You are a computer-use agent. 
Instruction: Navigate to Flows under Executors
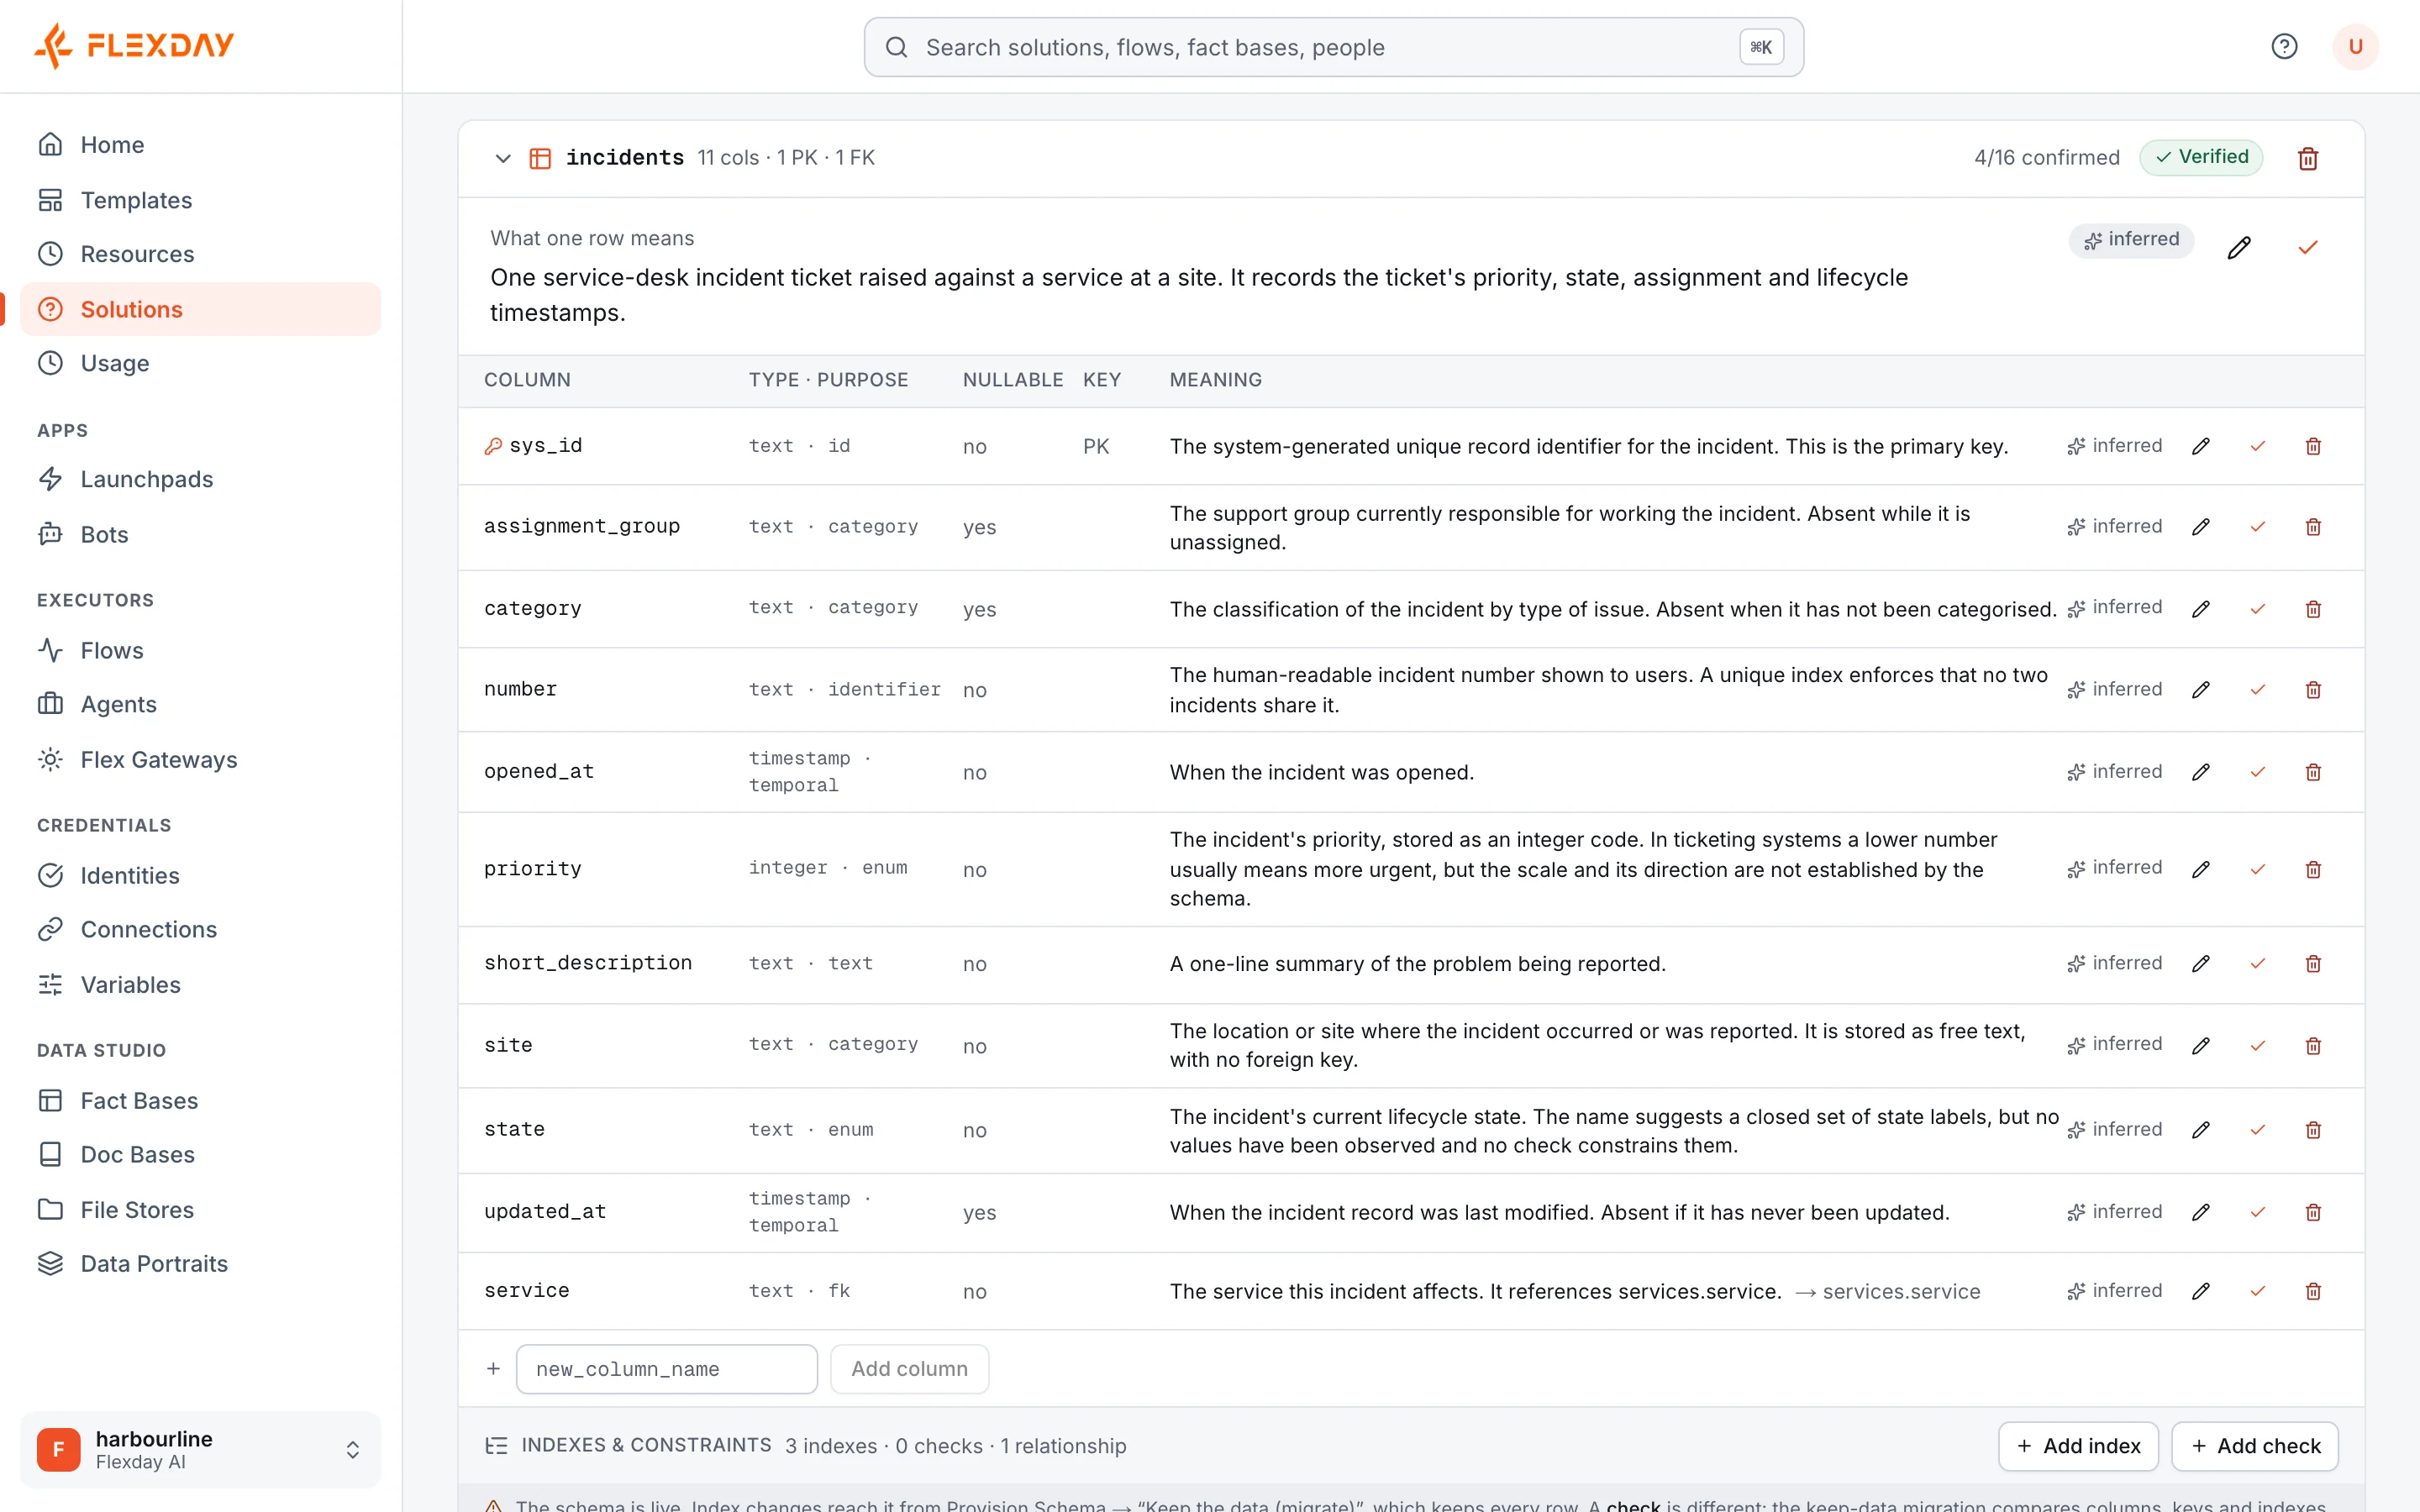click(x=201, y=650)
